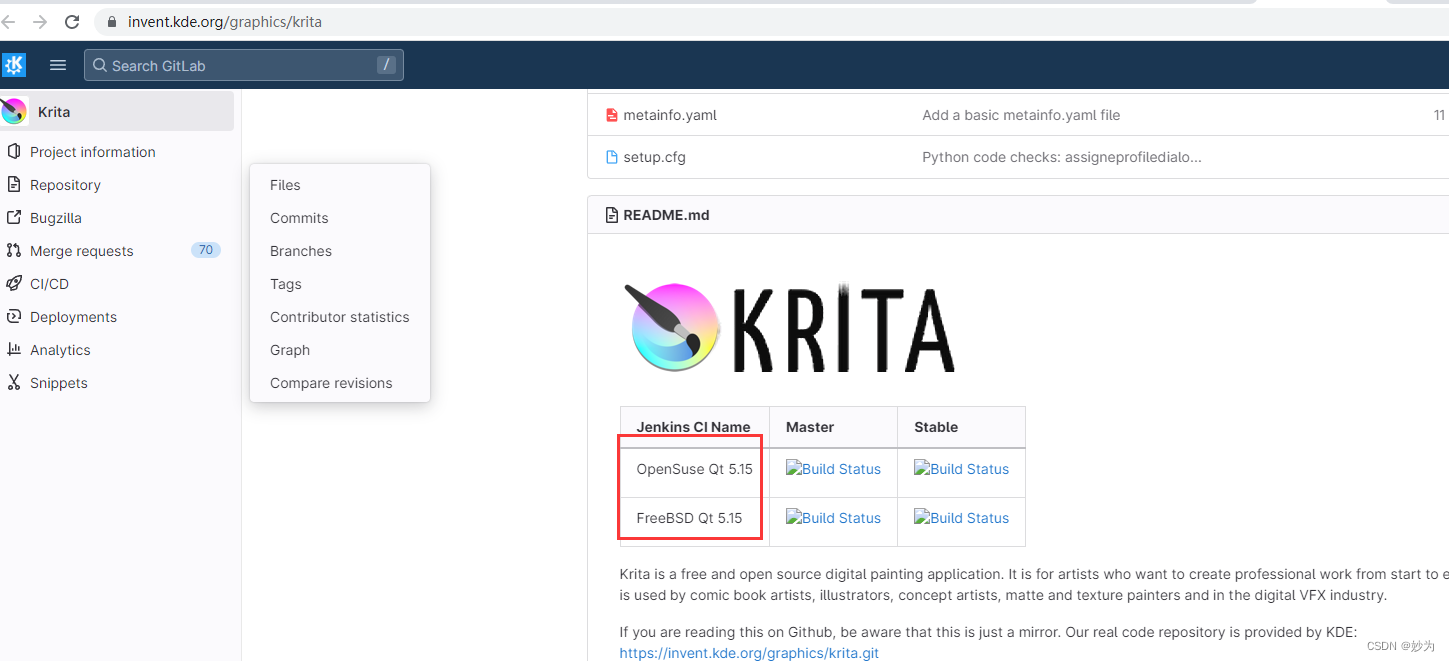Image resolution: width=1449 pixels, height=661 pixels.
Task: Click the Analytics chart icon
Action: [13, 350]
